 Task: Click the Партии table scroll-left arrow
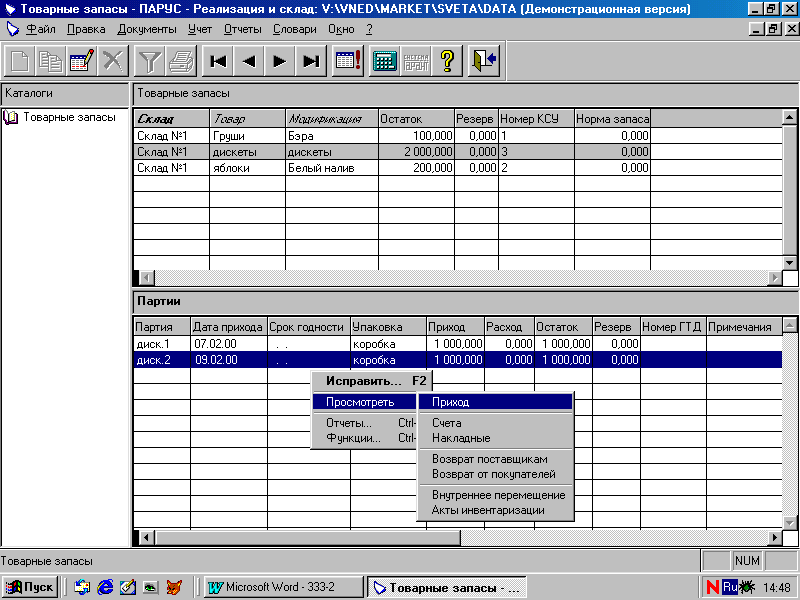(x=147, y=537)
